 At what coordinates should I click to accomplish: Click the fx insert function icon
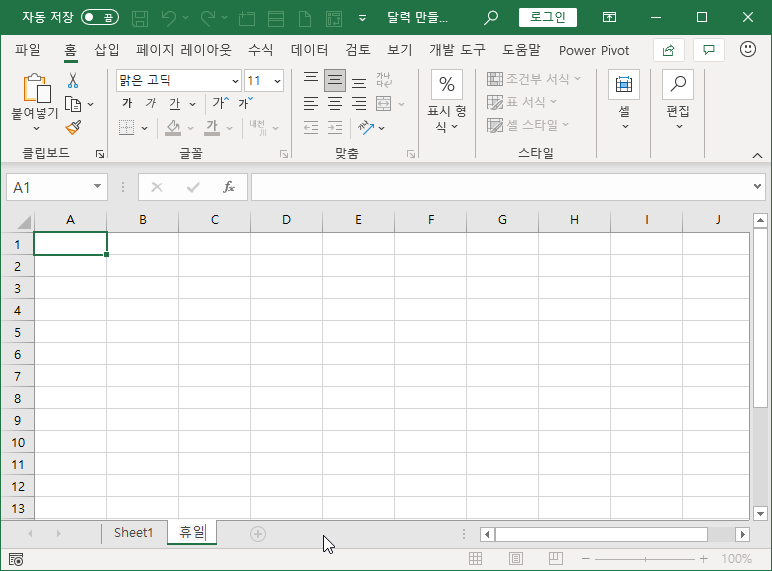[x=229, y=187]
